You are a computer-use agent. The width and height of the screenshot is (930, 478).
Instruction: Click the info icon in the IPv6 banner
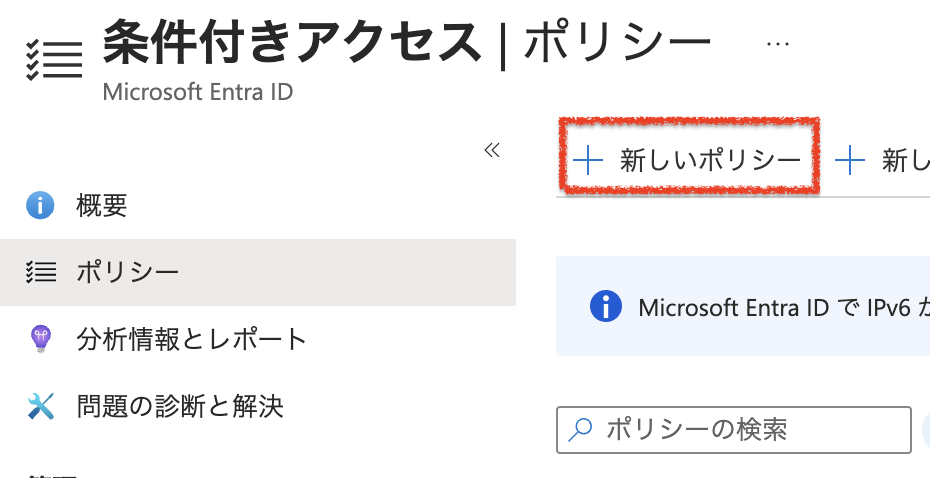pos(606,306)
